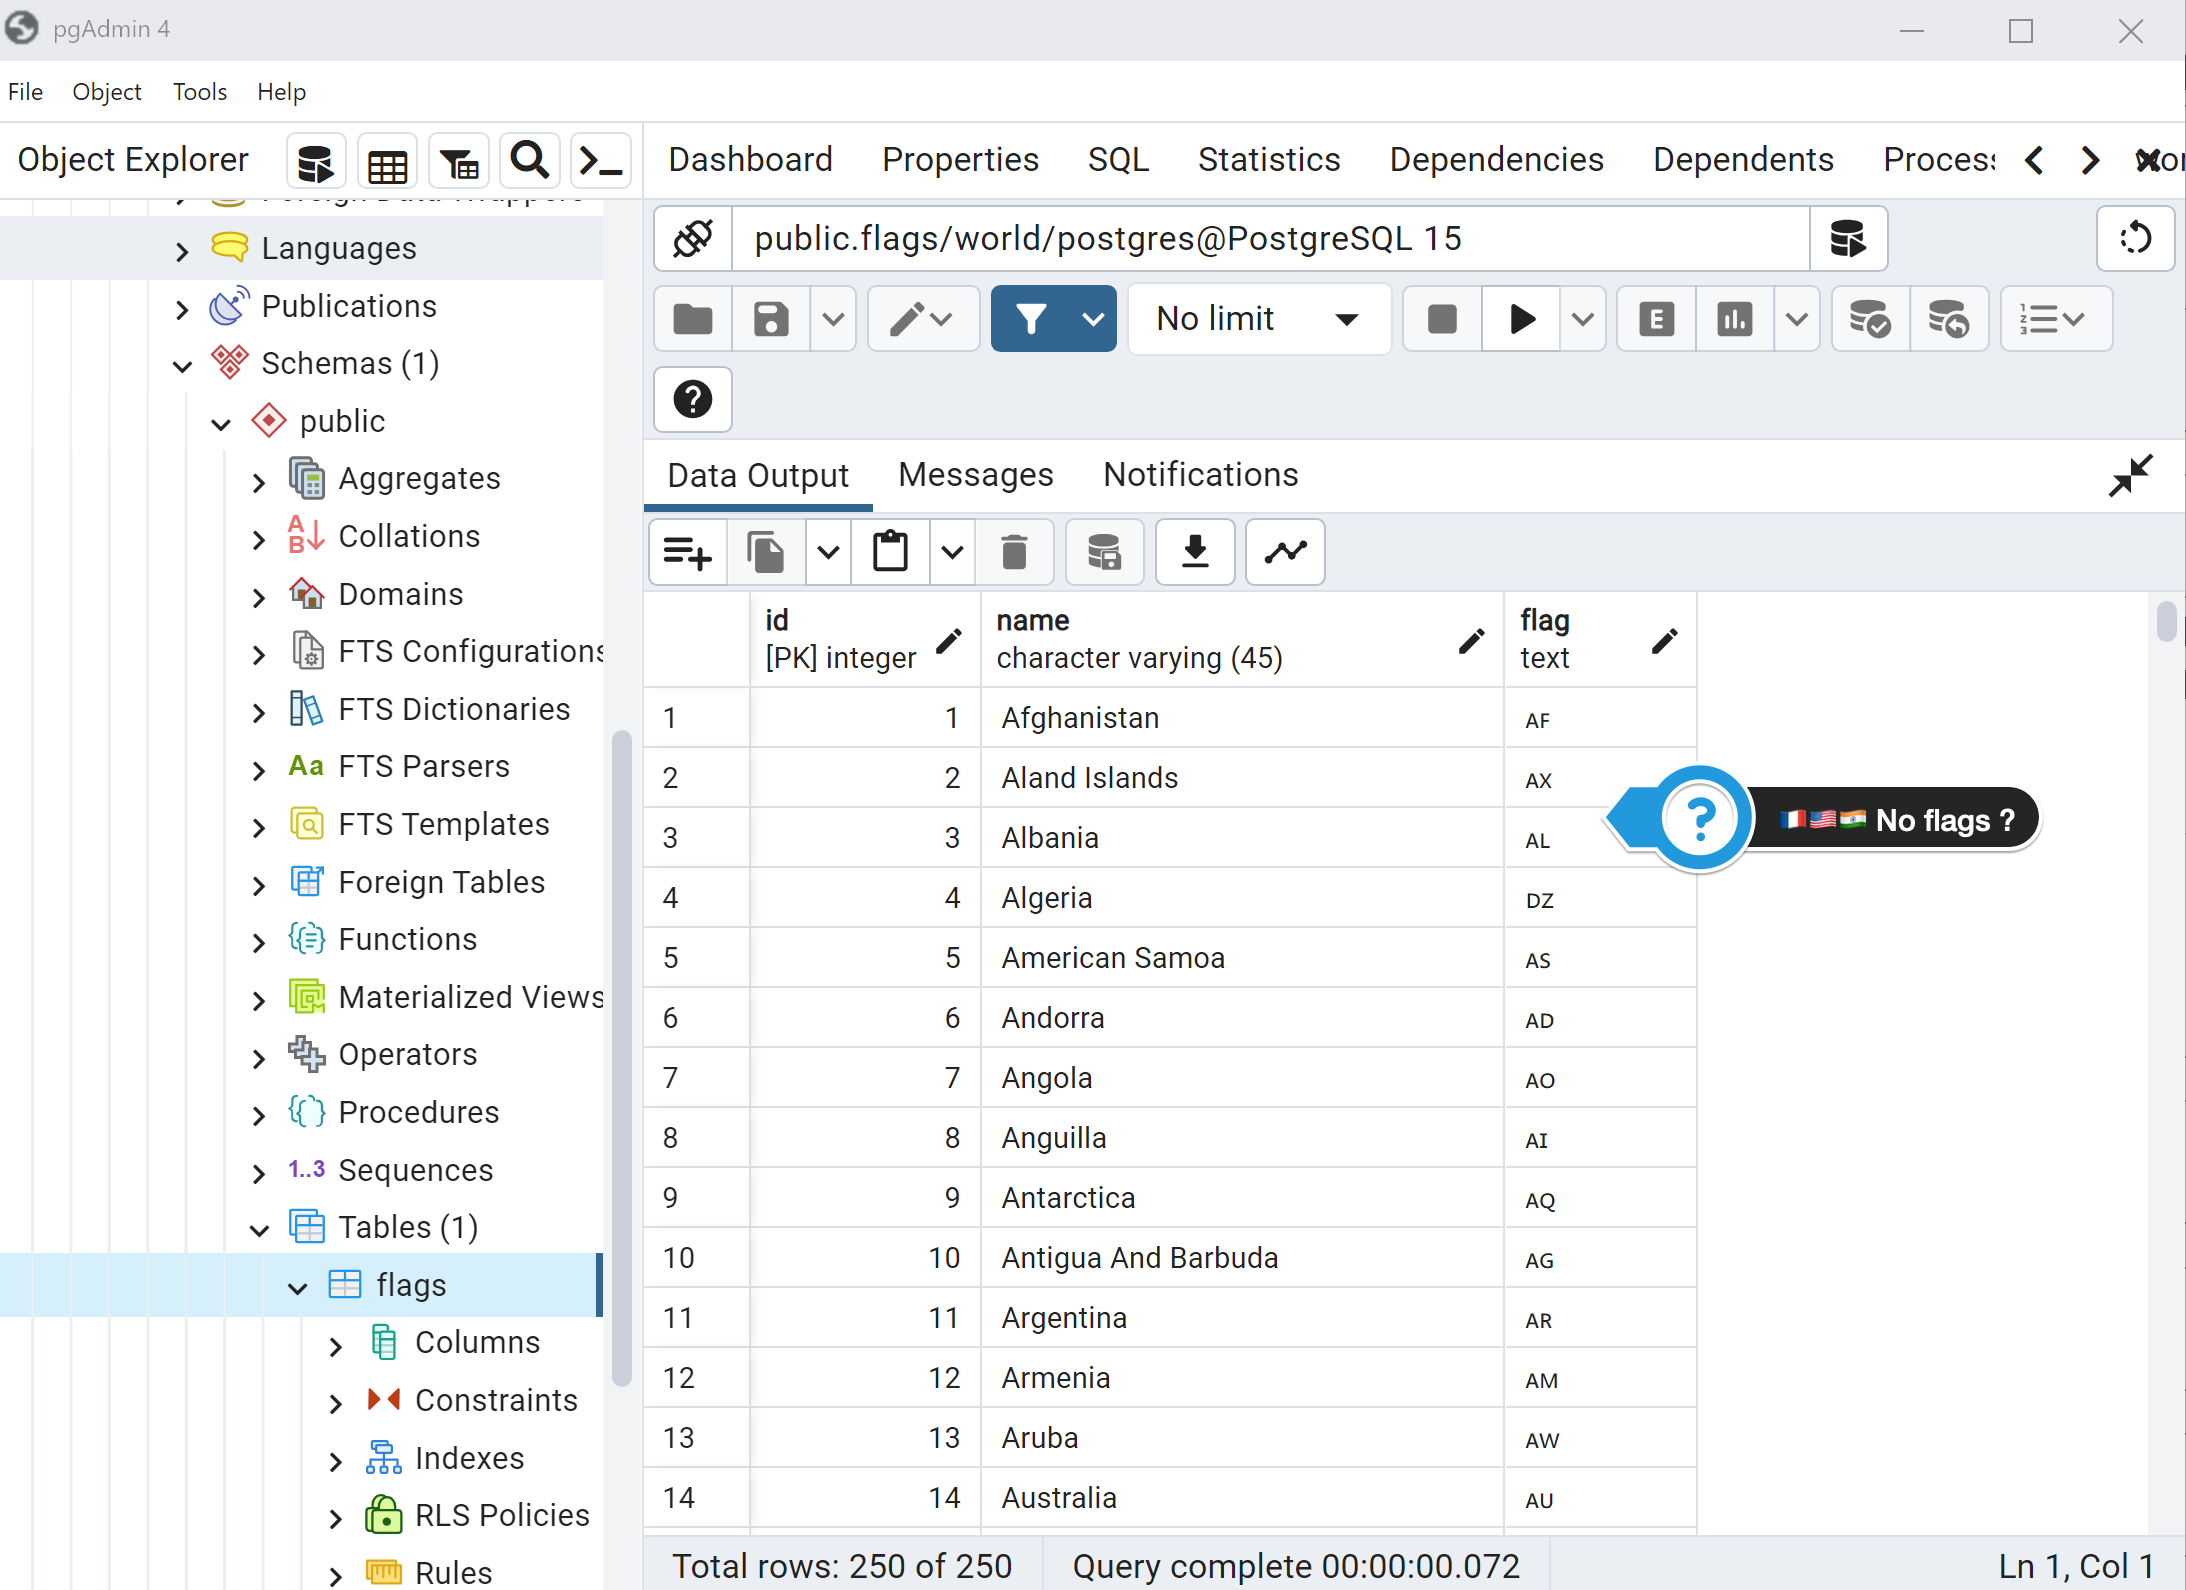The width and height of the screenshot is (2186, 1590).
Task: Open the Graph Visualiser icon
Action: pyautogui.click(x=1285, y=552)
